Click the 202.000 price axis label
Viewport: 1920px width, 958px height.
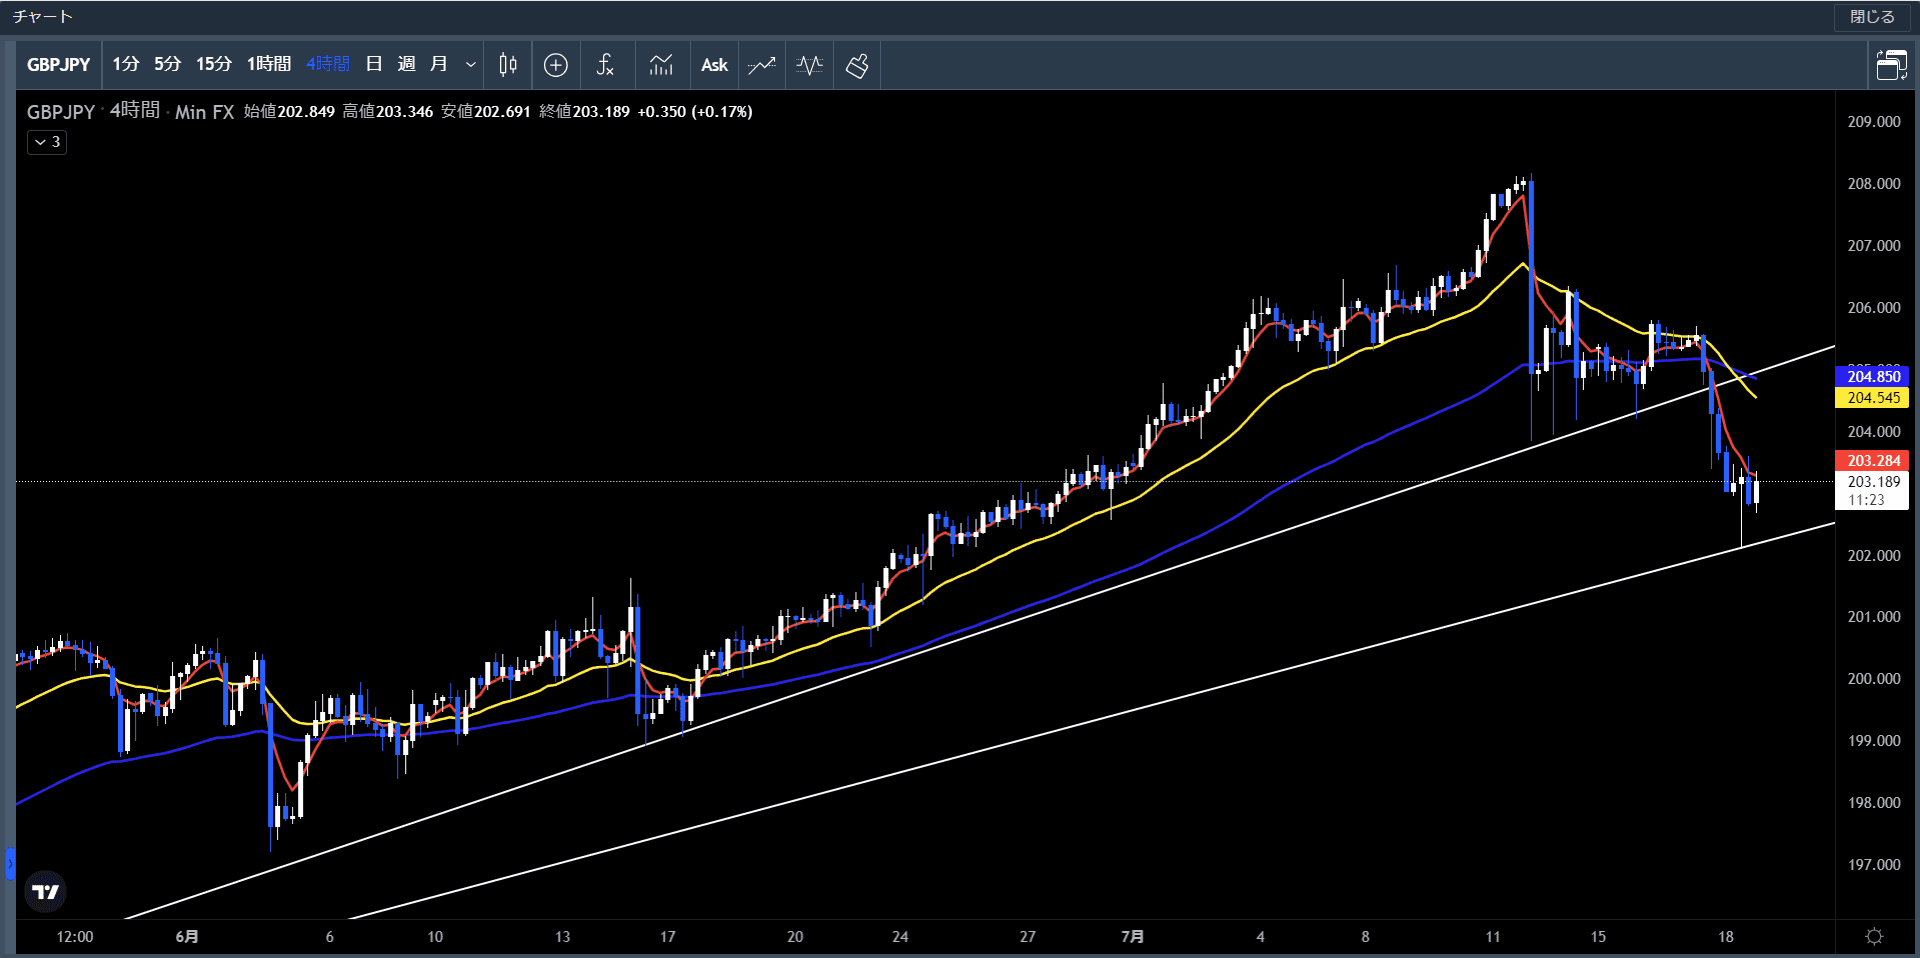[1874, 556]
